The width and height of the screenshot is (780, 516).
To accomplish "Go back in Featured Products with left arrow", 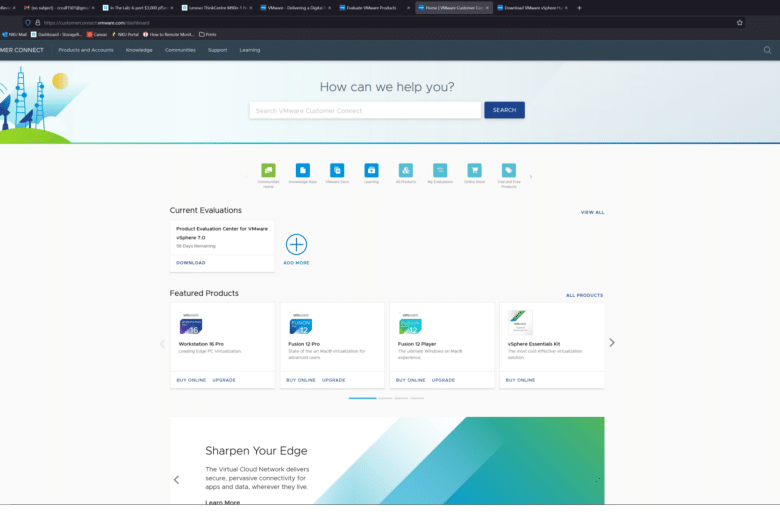I will [x=162, y=344].
